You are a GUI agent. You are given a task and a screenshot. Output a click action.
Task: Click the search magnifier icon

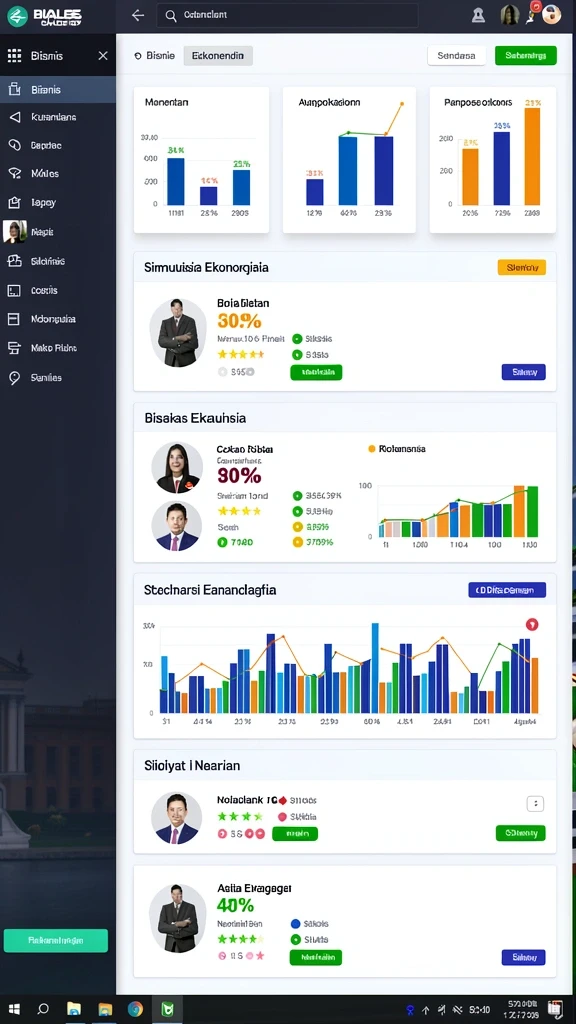171,16
